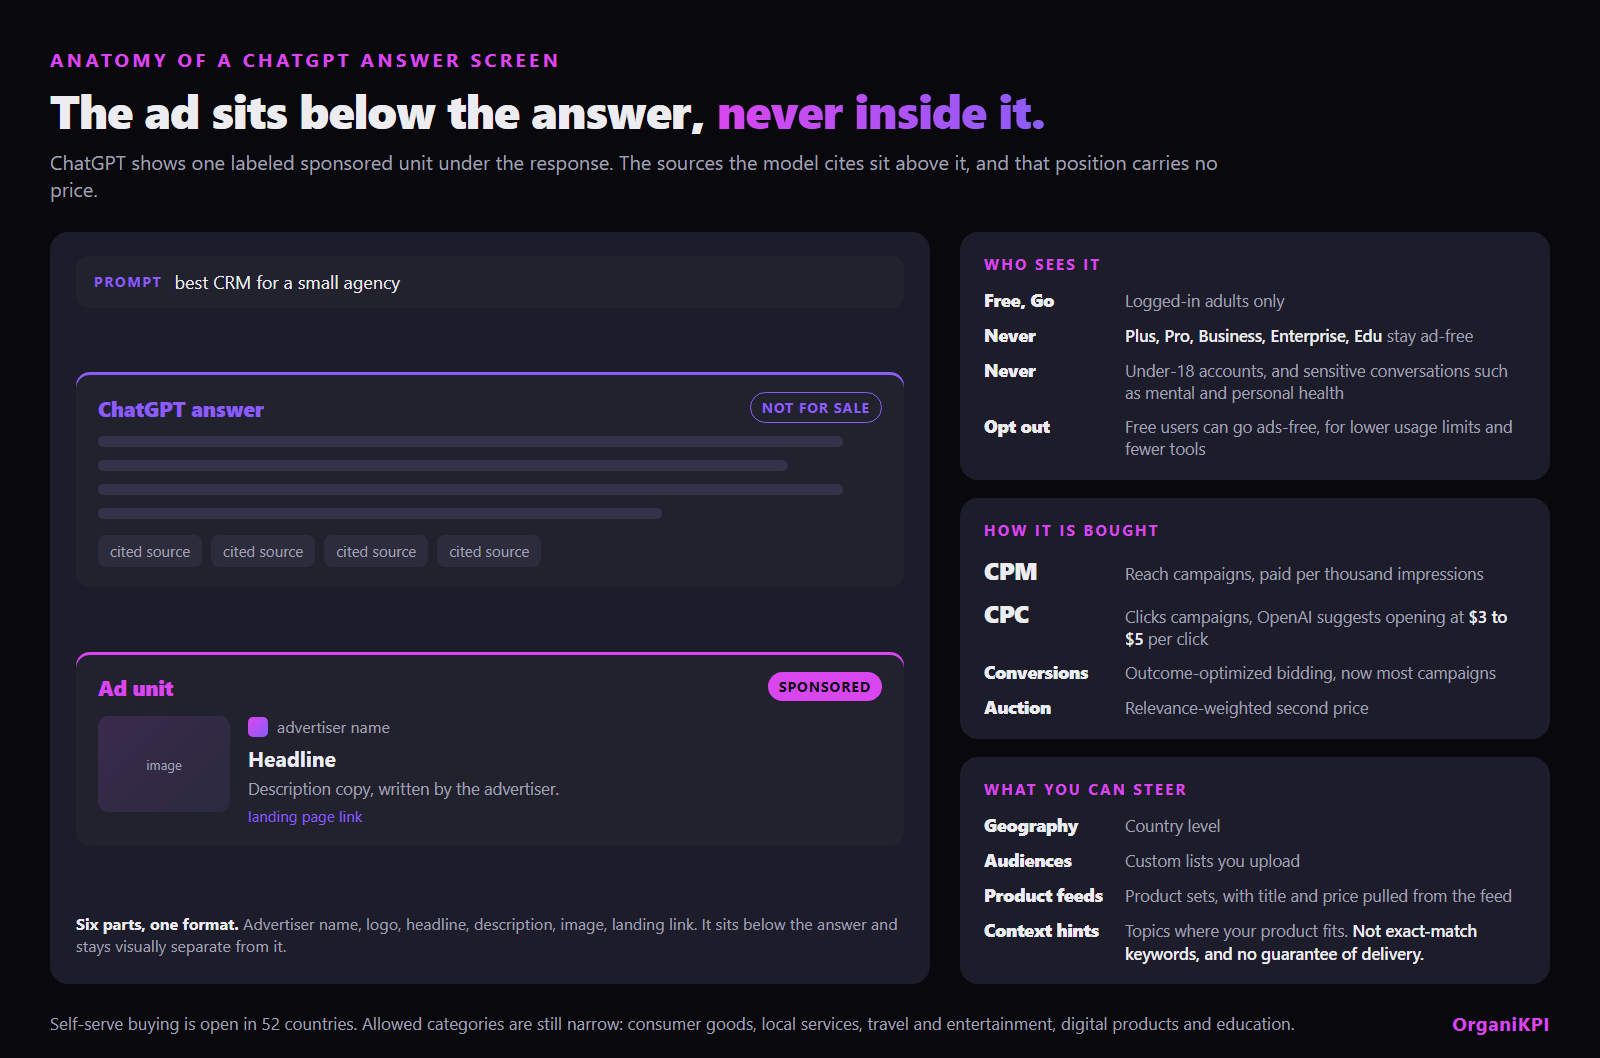Select the 'ChatGPT answer' heading
This screenshot has width=1600, height=1058.
coord(181,410)
